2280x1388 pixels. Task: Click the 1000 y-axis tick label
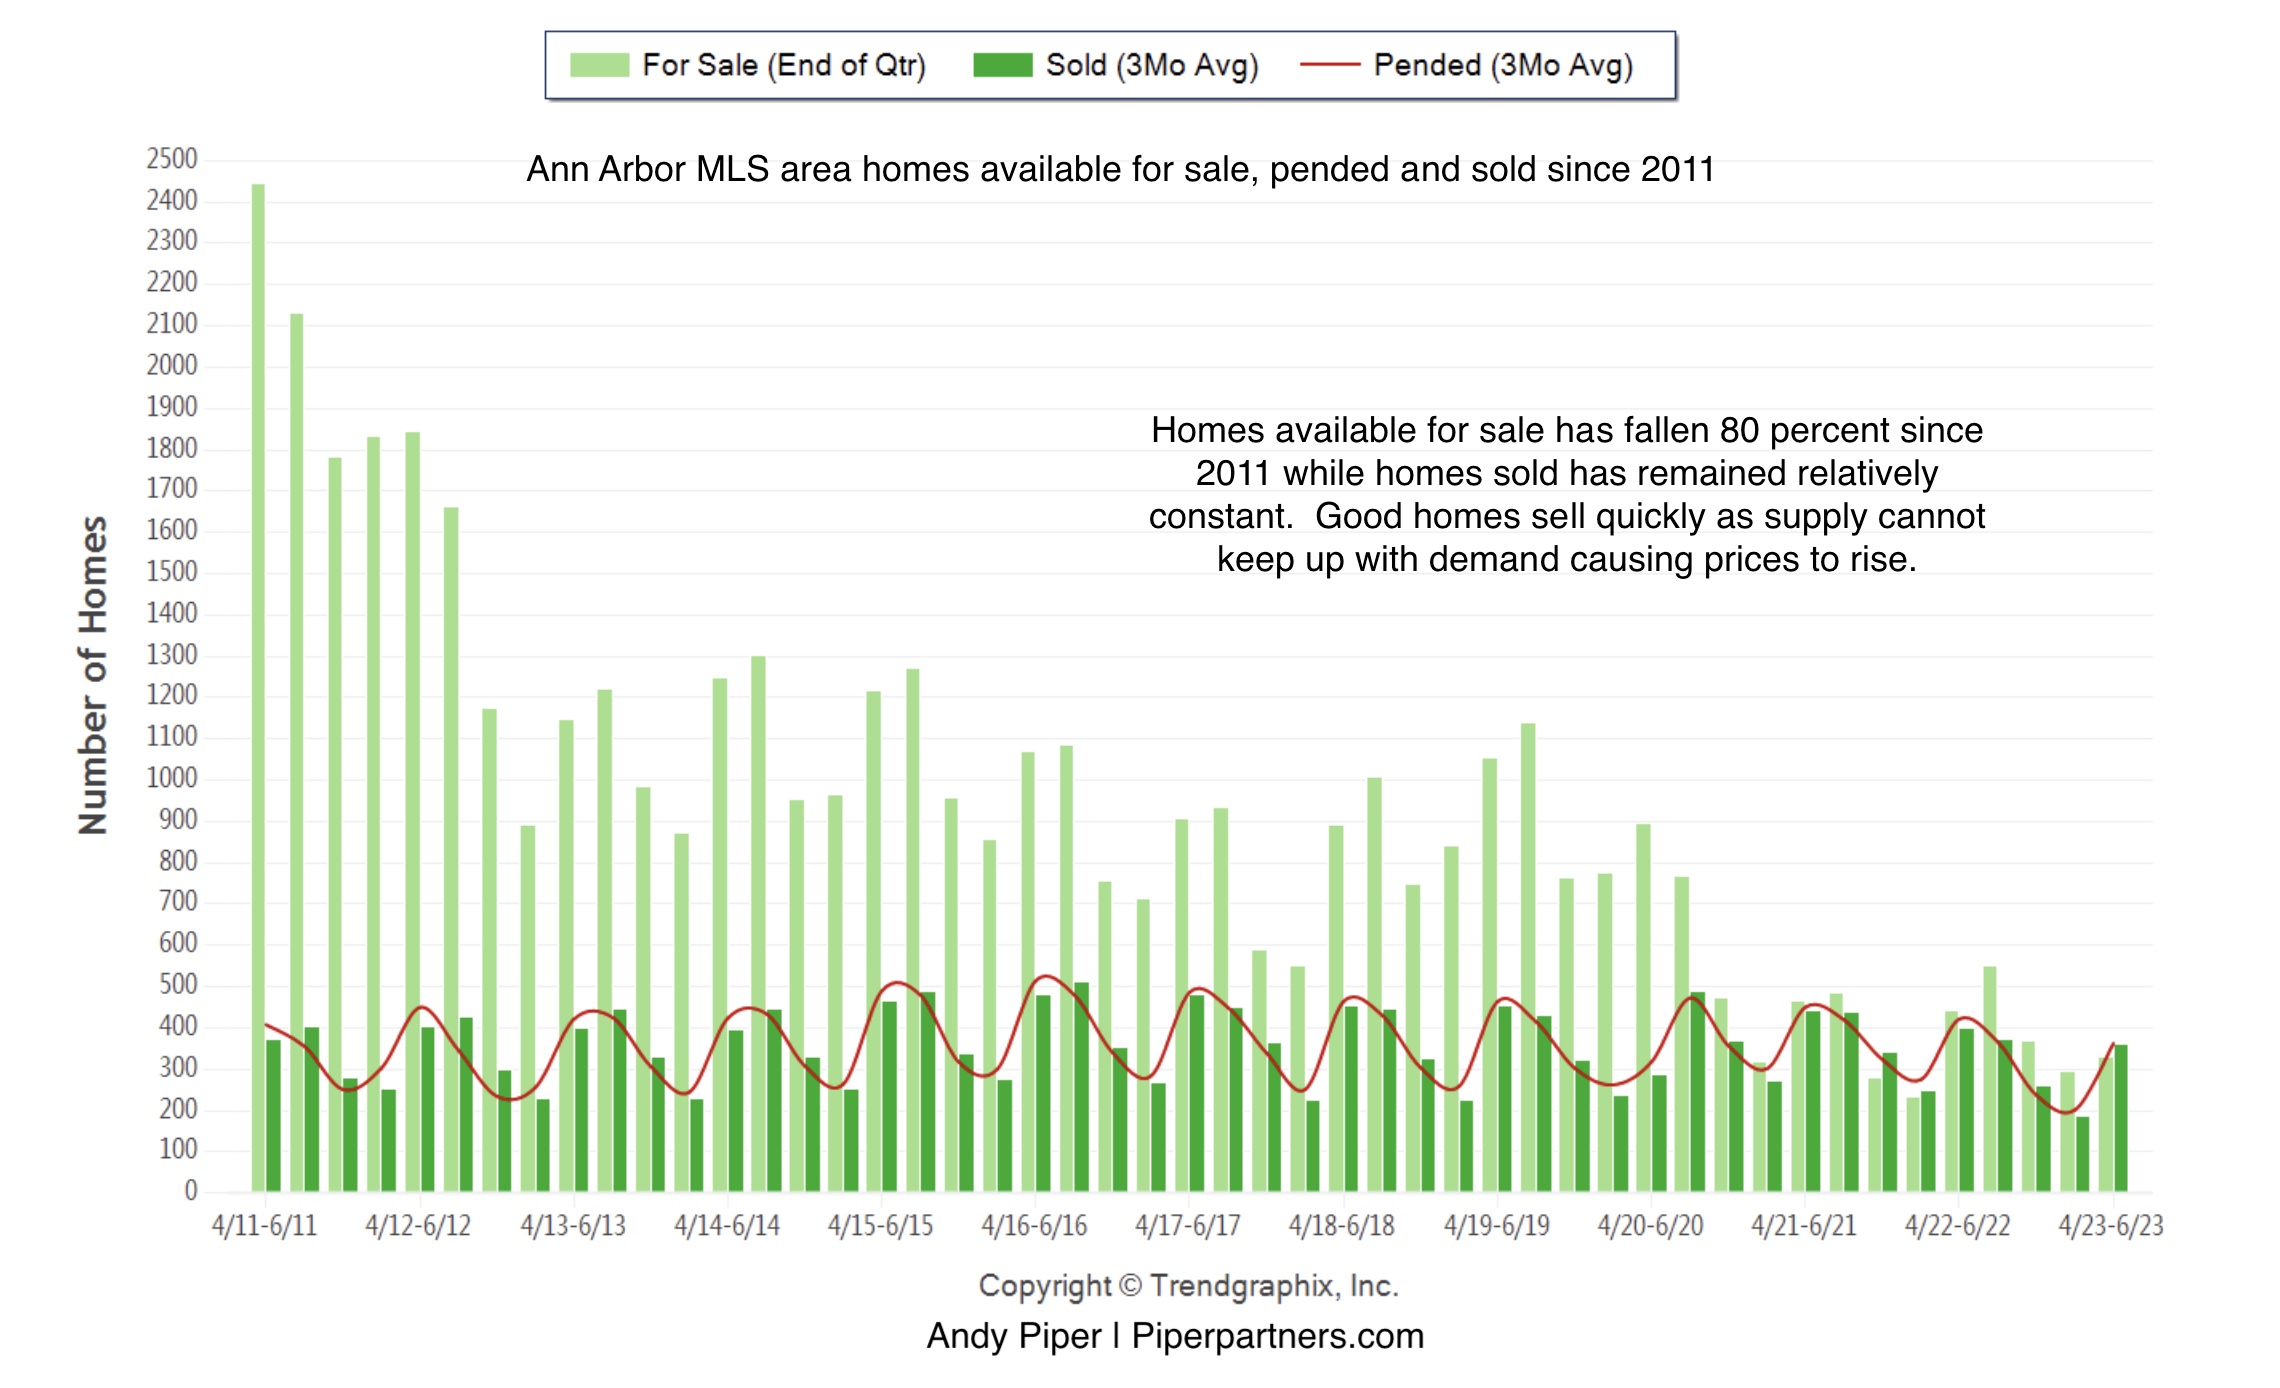pyautogui.click(x=172, y=778)
